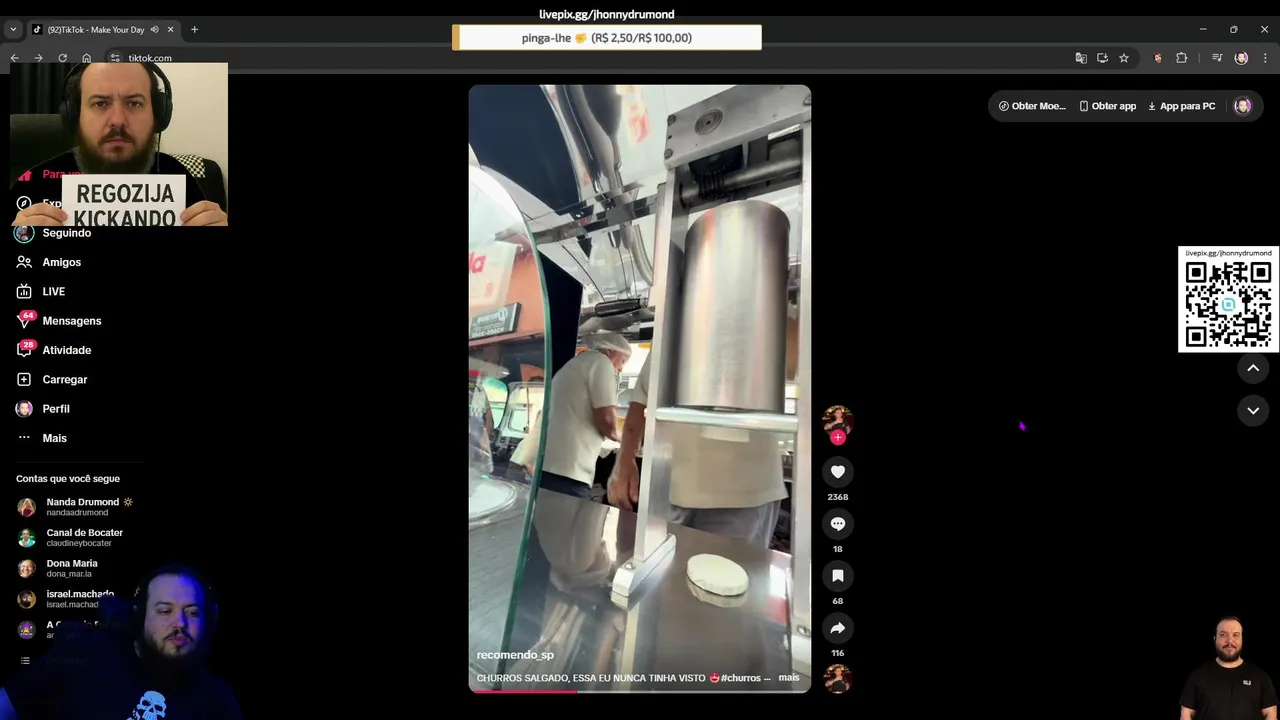Open the browser extensions puzzle icon
1280x720 pixels.
pos(1181,58)
